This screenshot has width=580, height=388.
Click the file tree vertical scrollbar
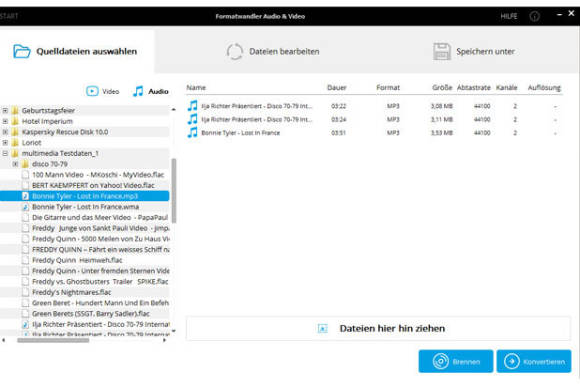[x=173, y=191]
